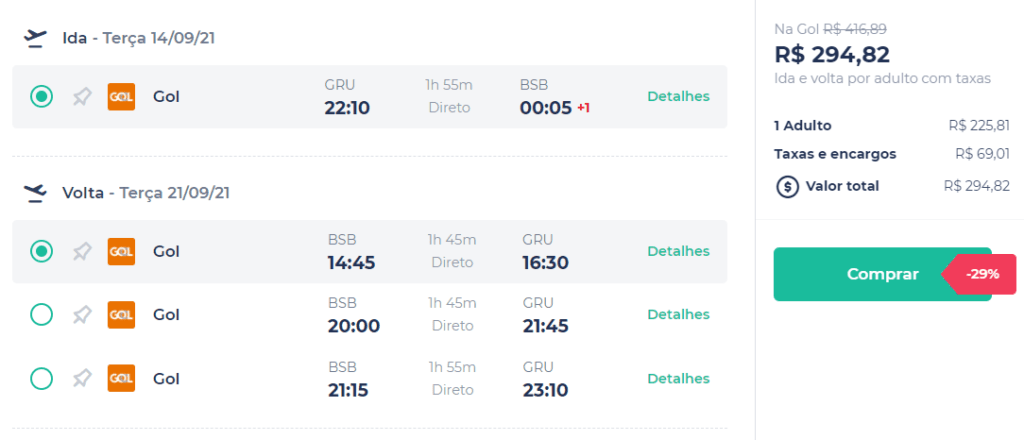Select the 22:10 outbound flight radio button
Viewport: 1024px width, 440px height.
point(41,97)
